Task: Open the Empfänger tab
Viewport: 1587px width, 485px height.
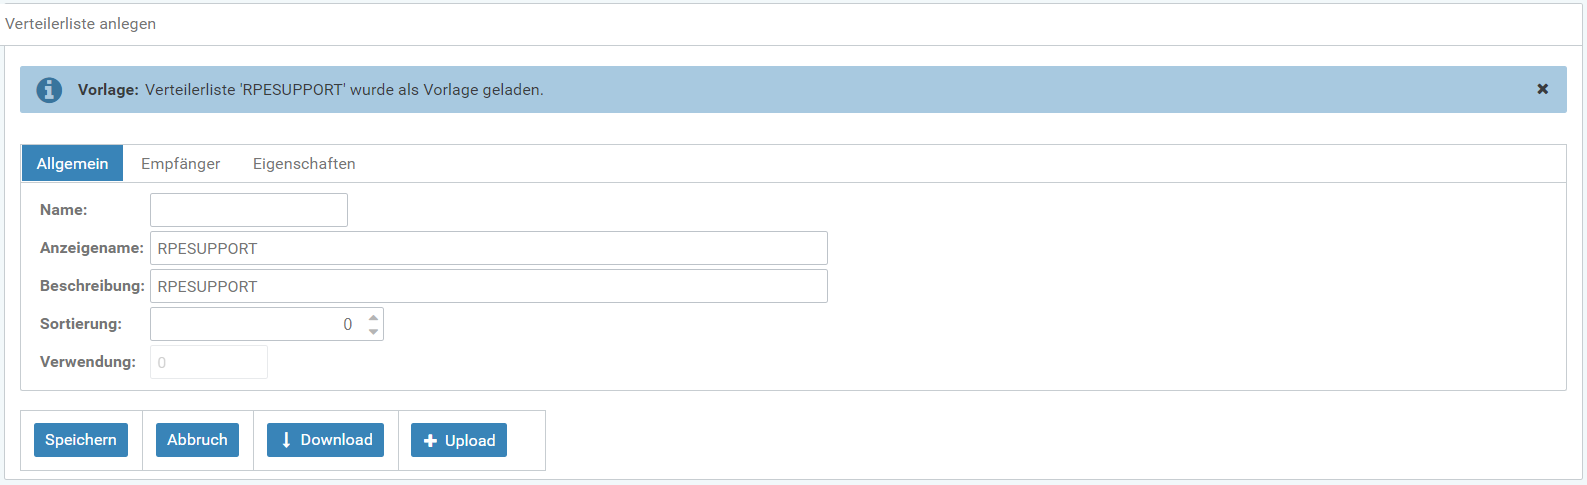Action: click(x=180, y=164)
